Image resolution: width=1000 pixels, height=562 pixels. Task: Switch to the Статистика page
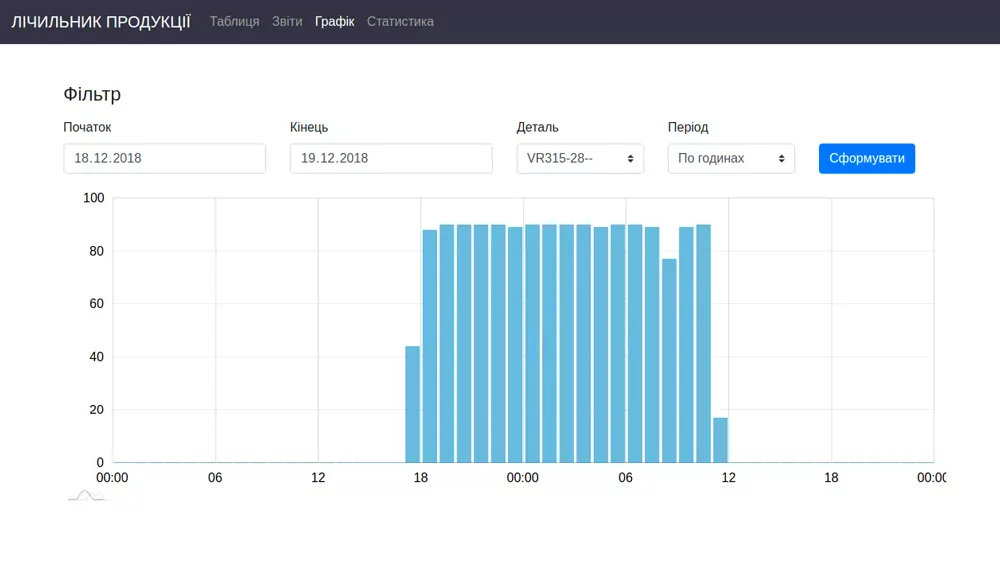pyautogui.click(x=400, y=22)
